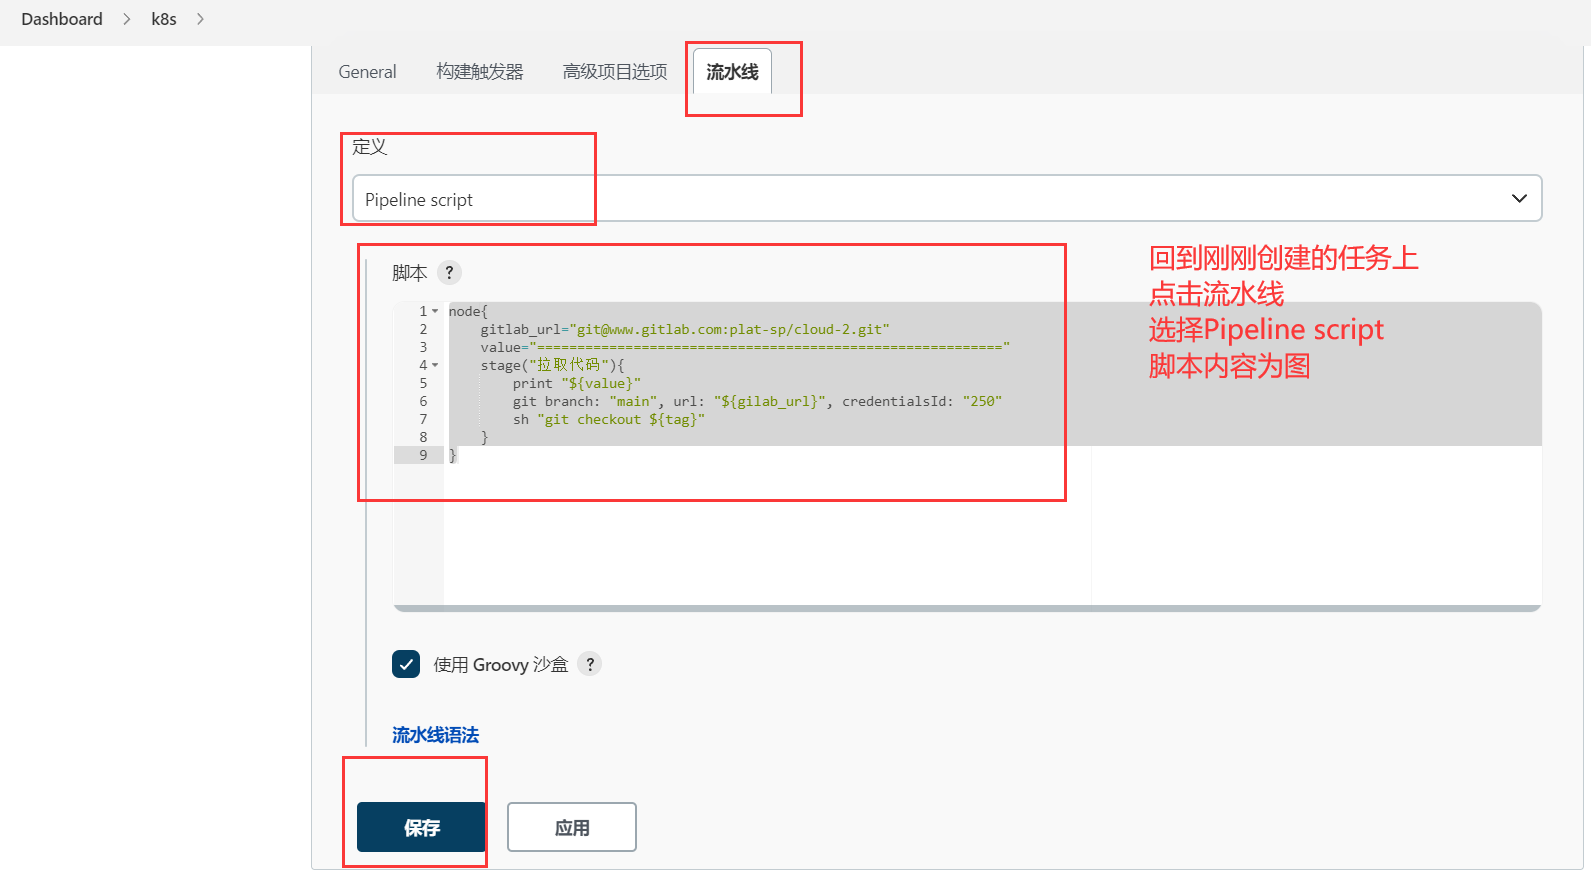The width and height of the screenshot is (1591, 878).
Task: Open the 流水线语法 link
Action: tap(435, 735)
